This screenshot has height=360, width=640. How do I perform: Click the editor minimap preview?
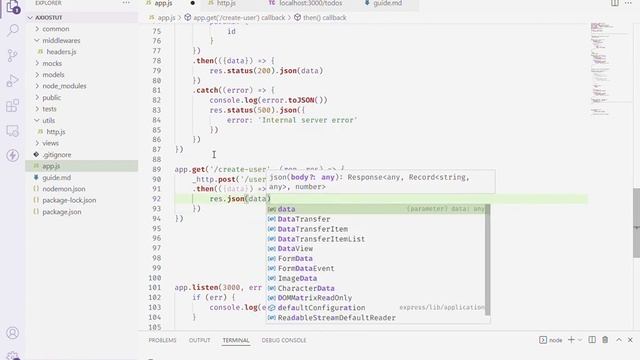pyautogui.click(x=610, y=69)
